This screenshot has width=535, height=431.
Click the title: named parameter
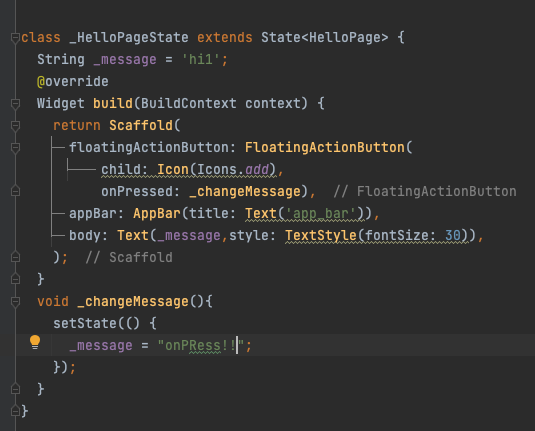click(x=212, y=213)
